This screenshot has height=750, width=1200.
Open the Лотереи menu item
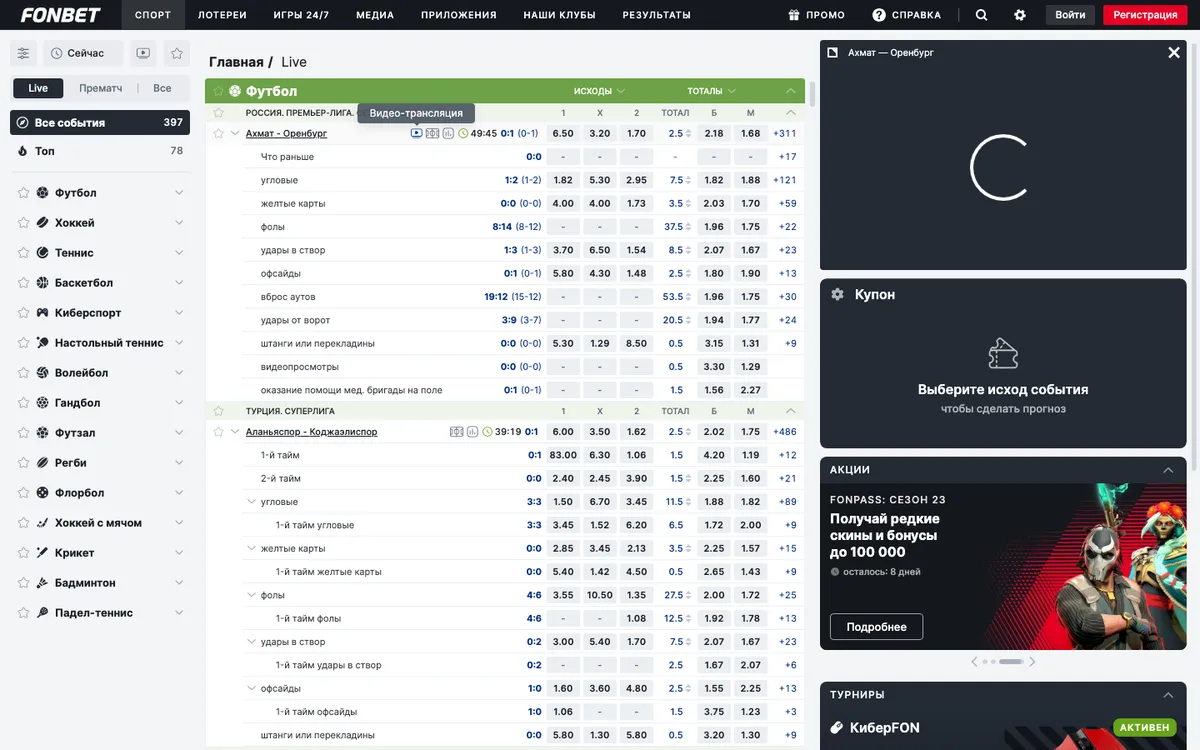point(222,15)
